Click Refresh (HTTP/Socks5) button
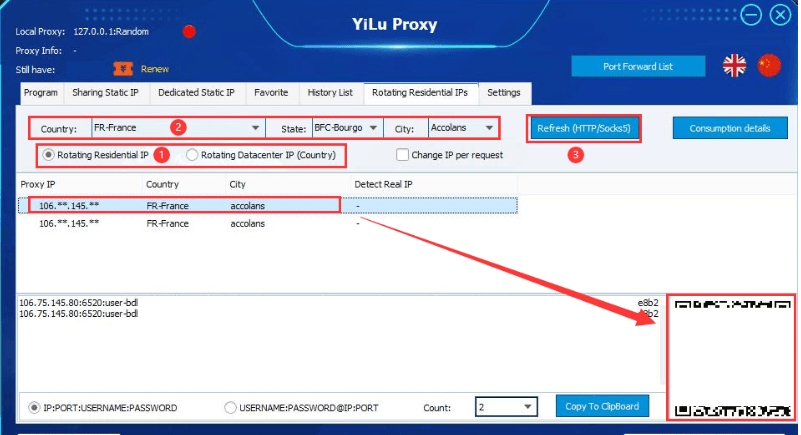Image resolution: width=801 pixels, height=435 pixels. tap(584, 128)
